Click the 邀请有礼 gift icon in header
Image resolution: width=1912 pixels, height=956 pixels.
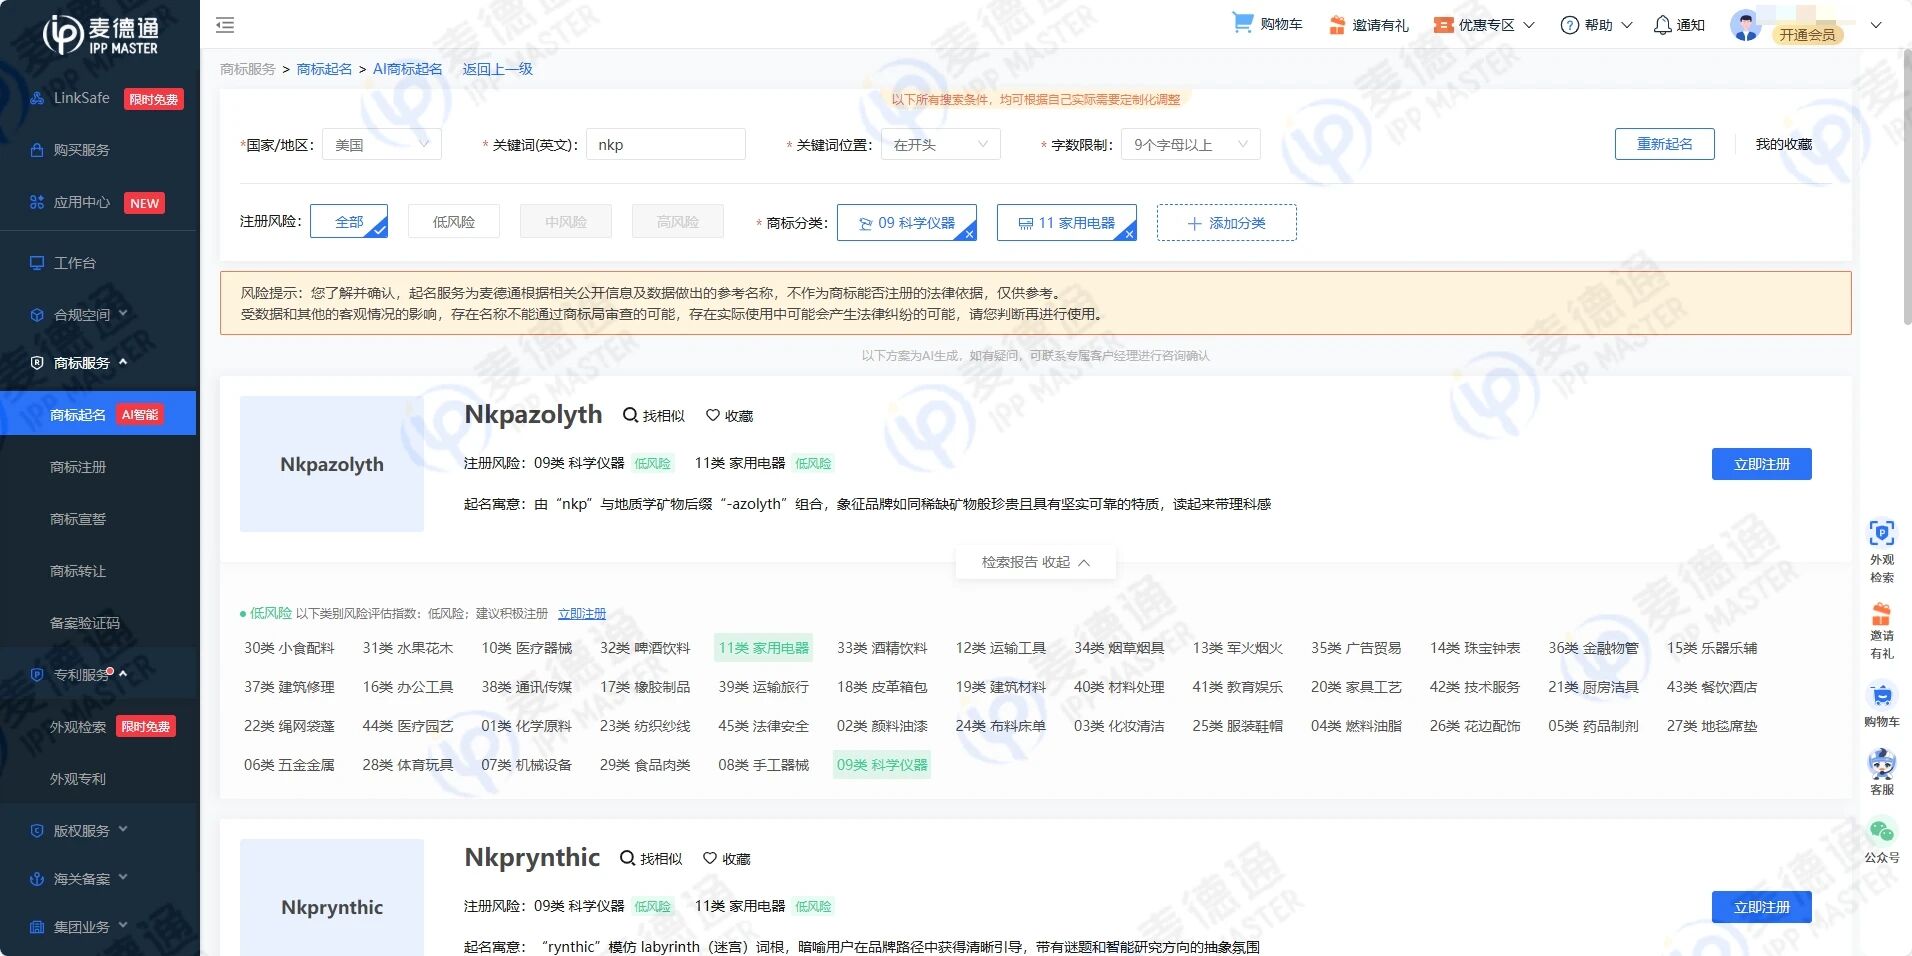click(1337, 25)
